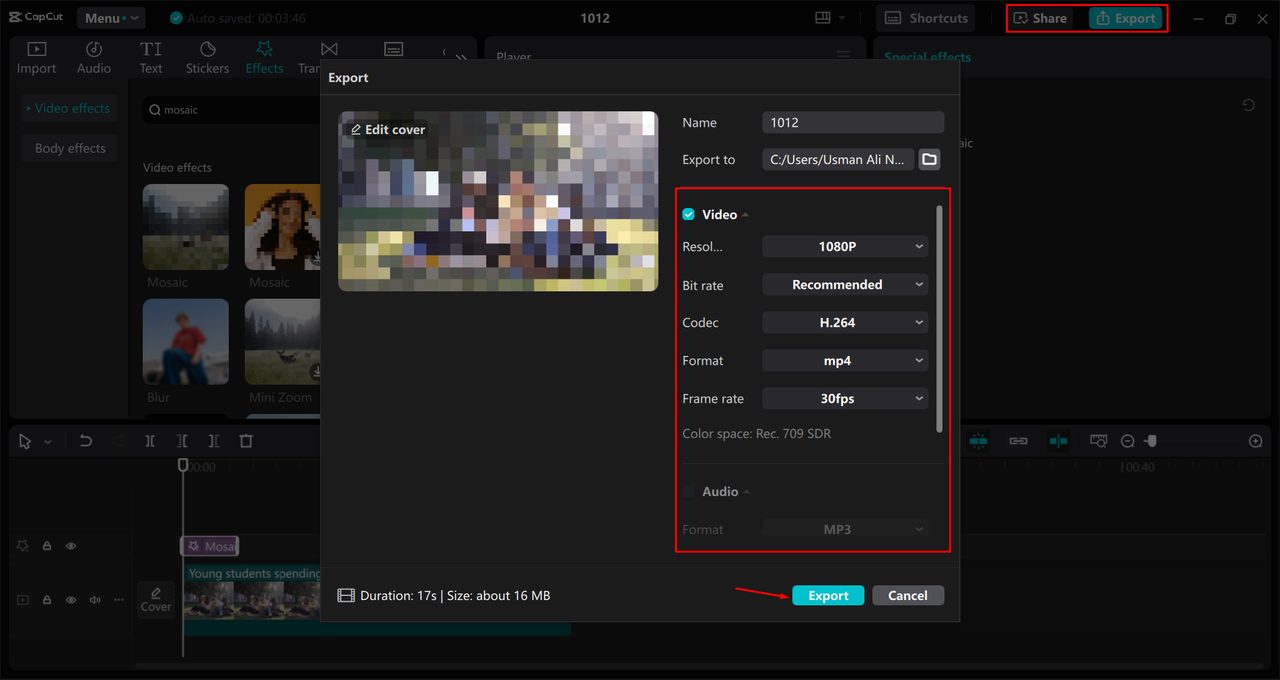Click the Export settings scrollbar
The image size is (1280, 680).
tap(939, 320)
